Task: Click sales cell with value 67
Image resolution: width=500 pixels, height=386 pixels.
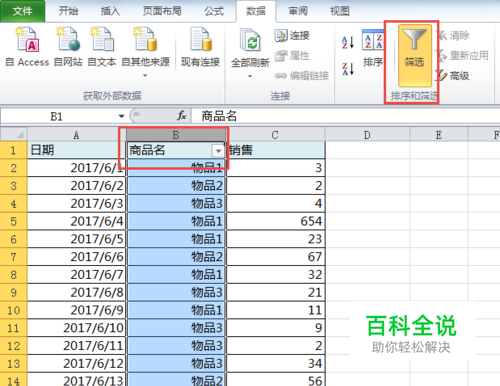Action: coord(275,257)
